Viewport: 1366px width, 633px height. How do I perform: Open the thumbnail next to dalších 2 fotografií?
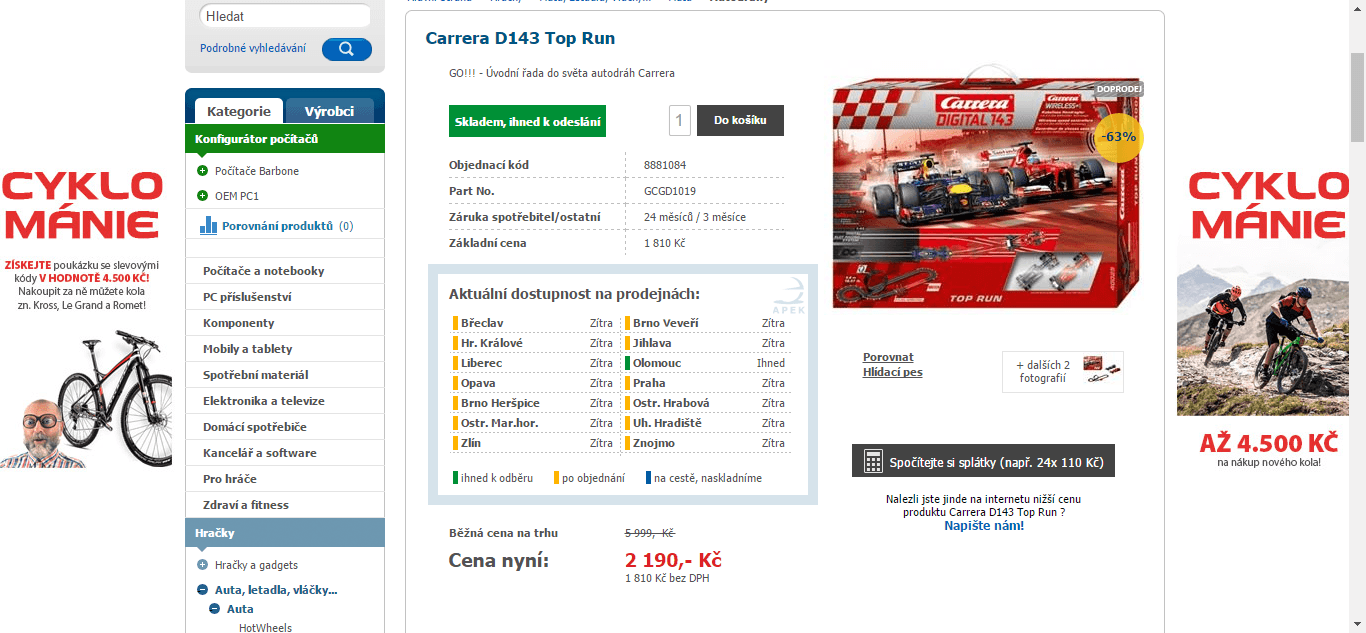click(x=1096, y=371)
